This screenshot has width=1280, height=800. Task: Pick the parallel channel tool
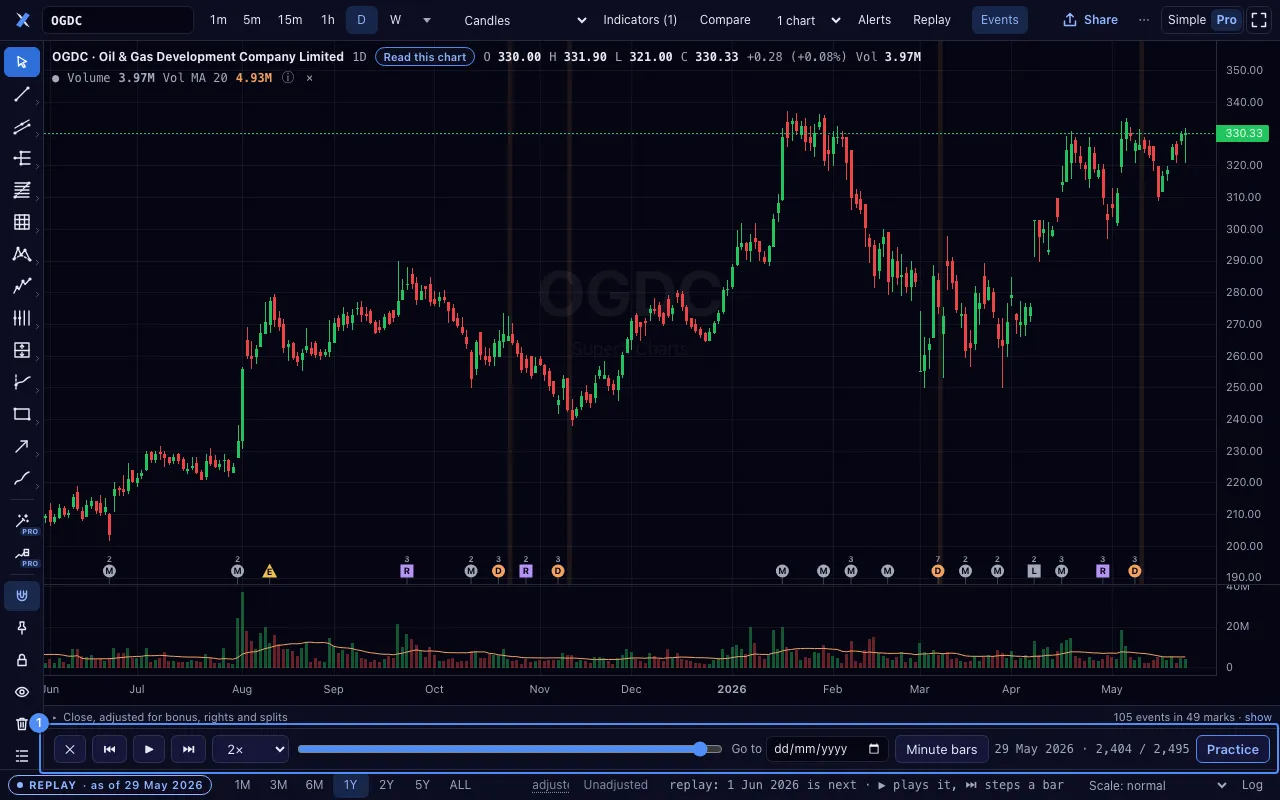click(22, 126)
